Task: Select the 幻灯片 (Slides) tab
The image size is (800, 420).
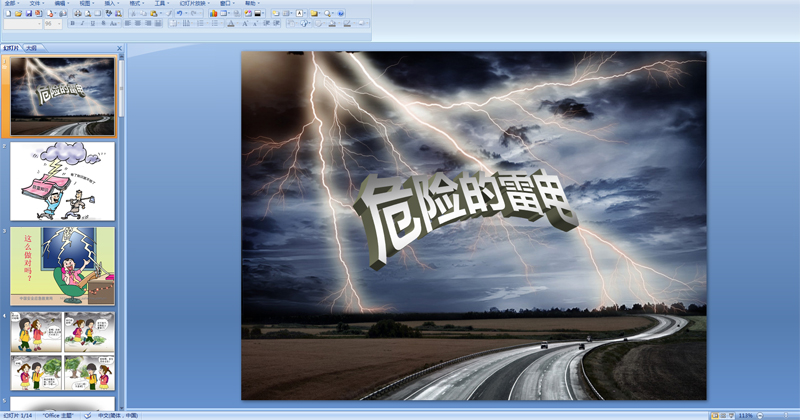Action: coord(11,48)
